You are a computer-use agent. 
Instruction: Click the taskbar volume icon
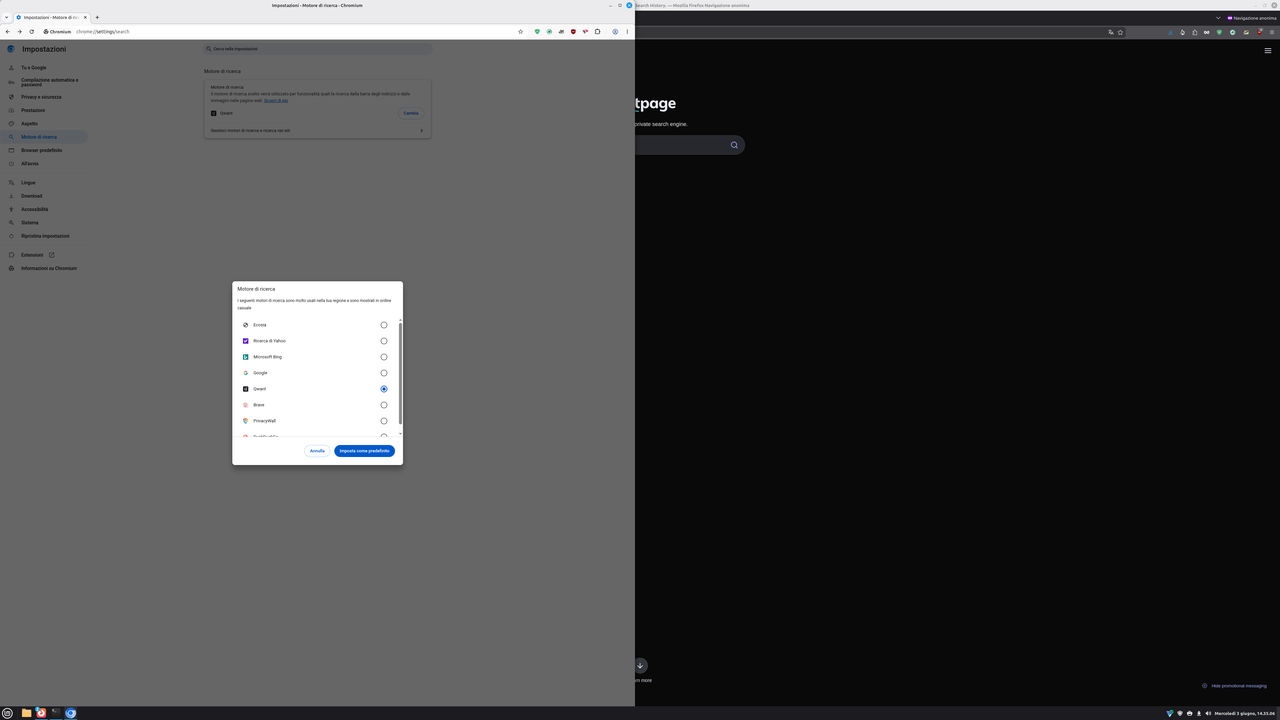[1208, 713]
